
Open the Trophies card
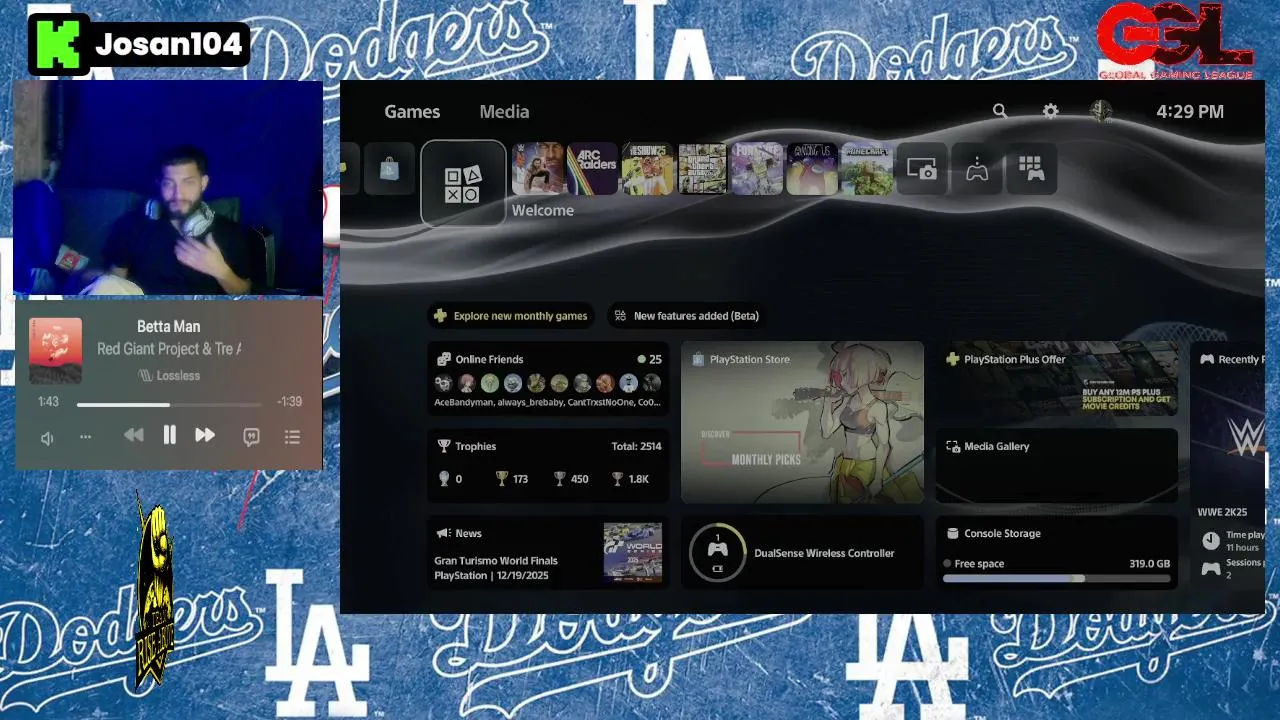click(548, 465)
